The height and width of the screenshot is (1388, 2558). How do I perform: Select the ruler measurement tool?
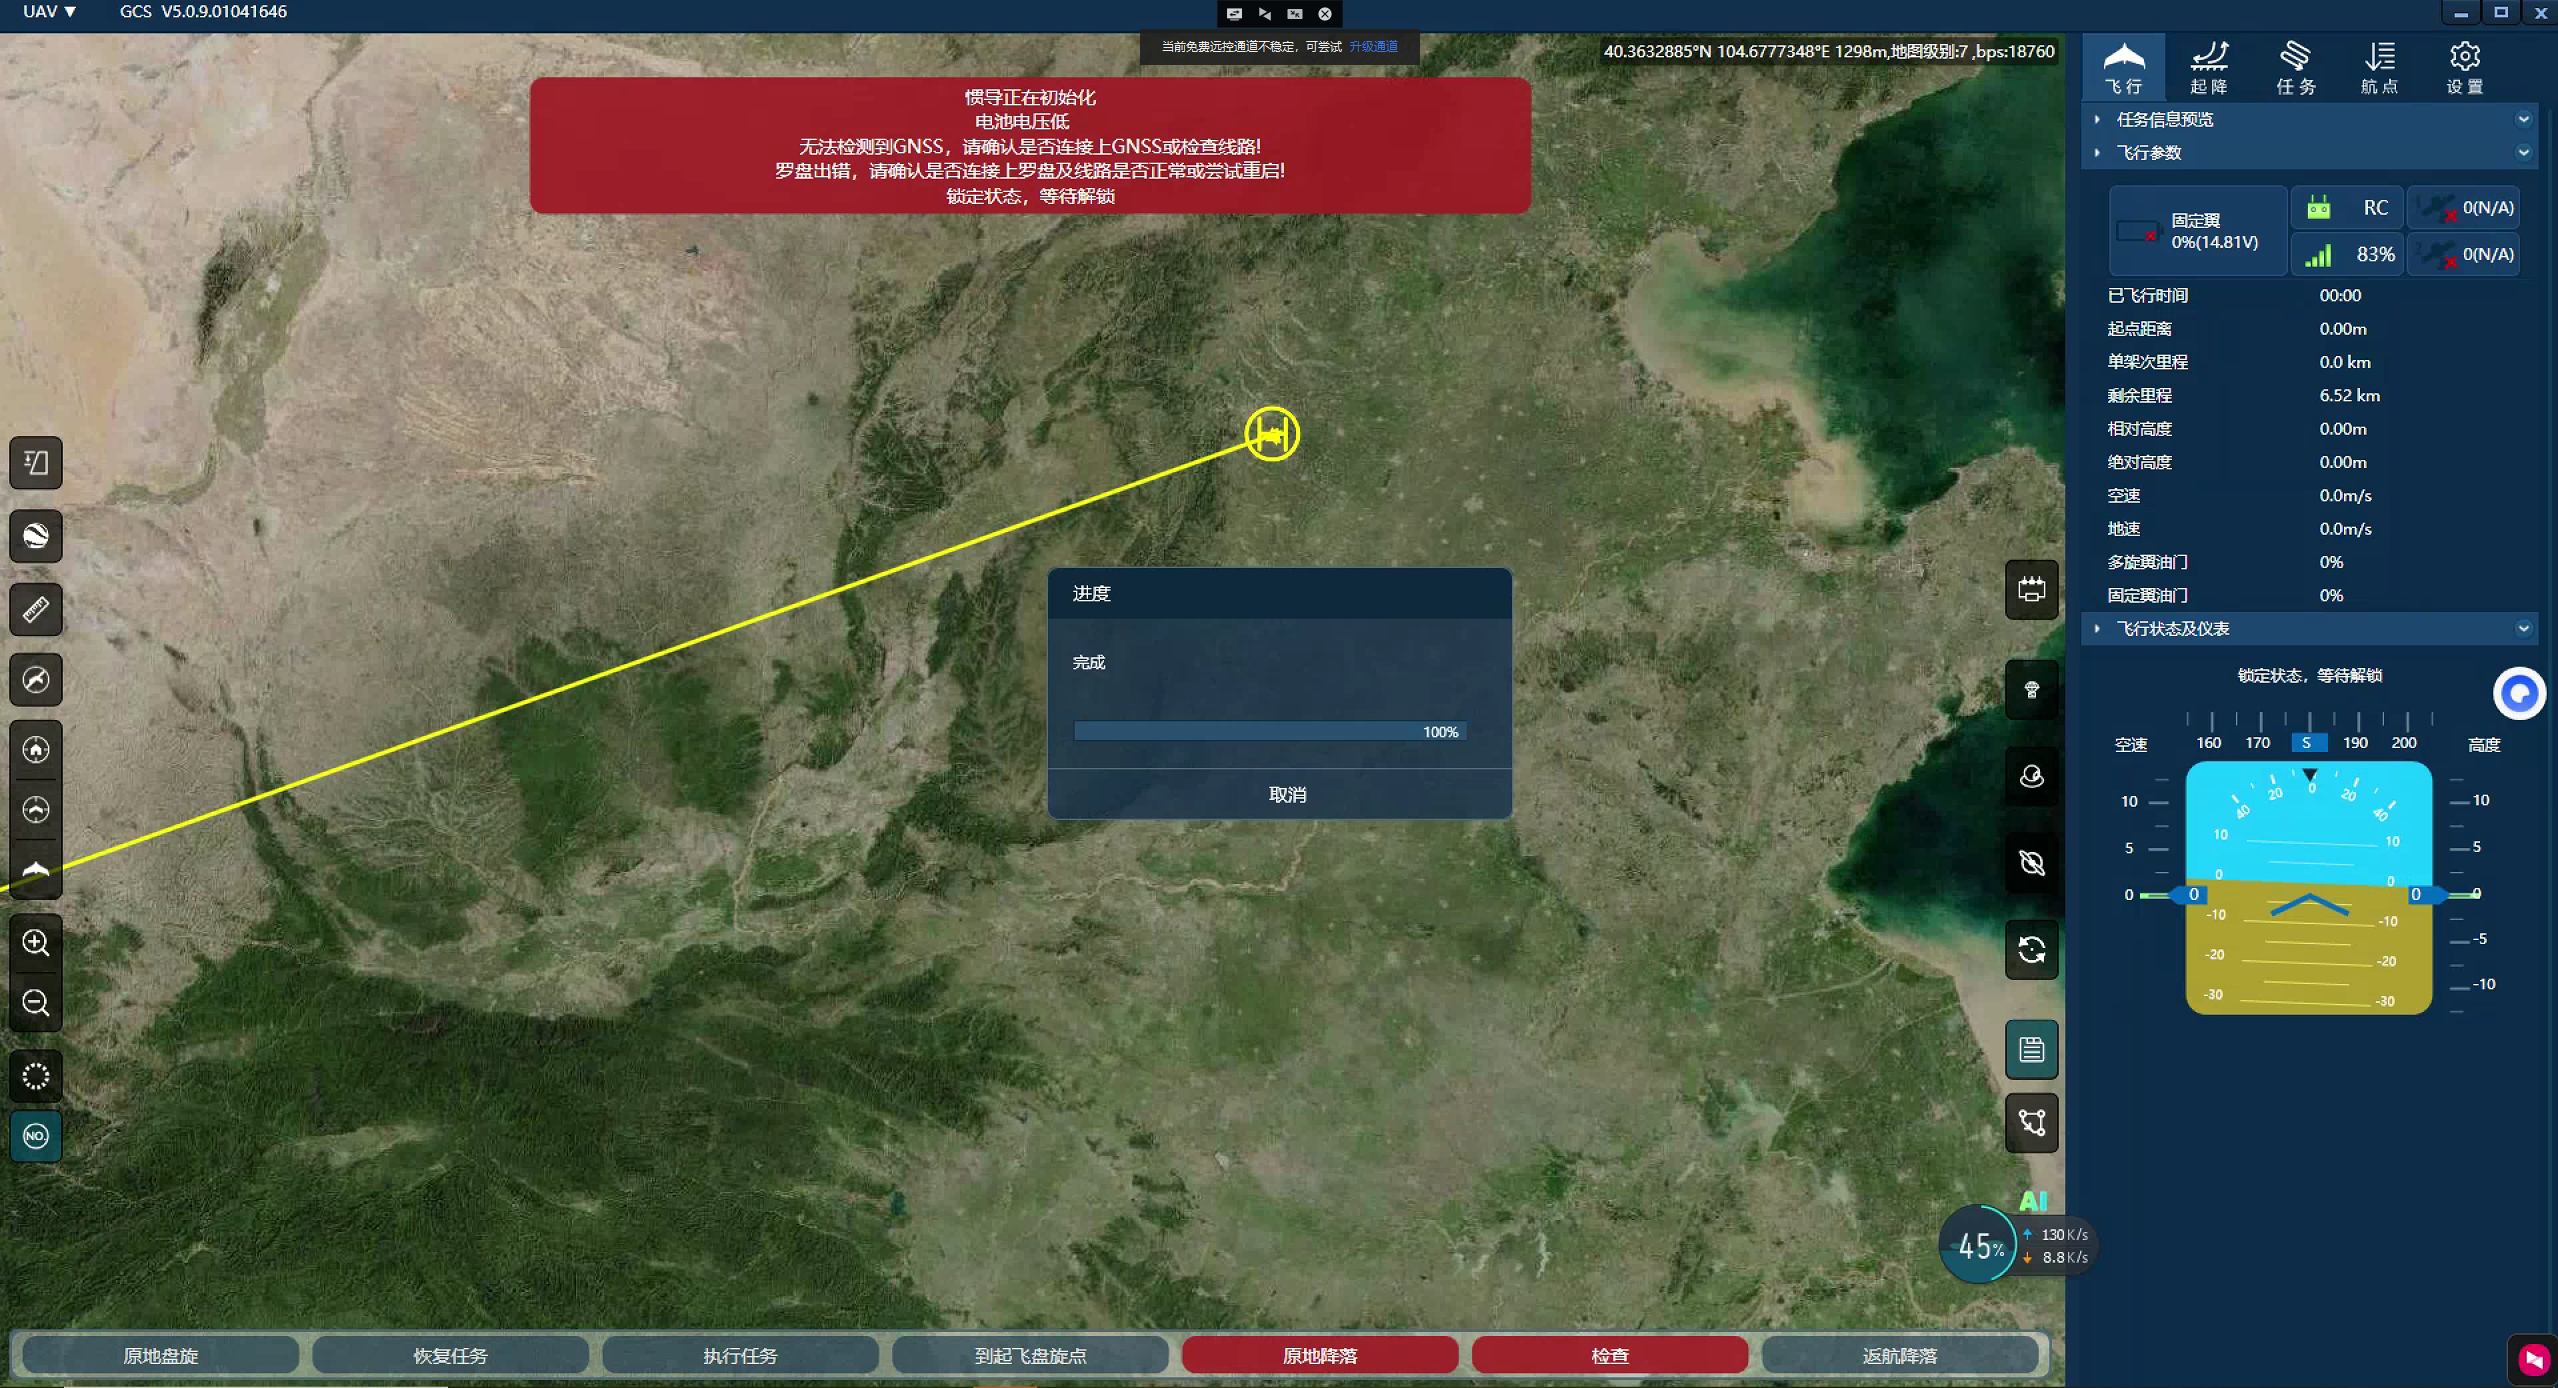36,609
